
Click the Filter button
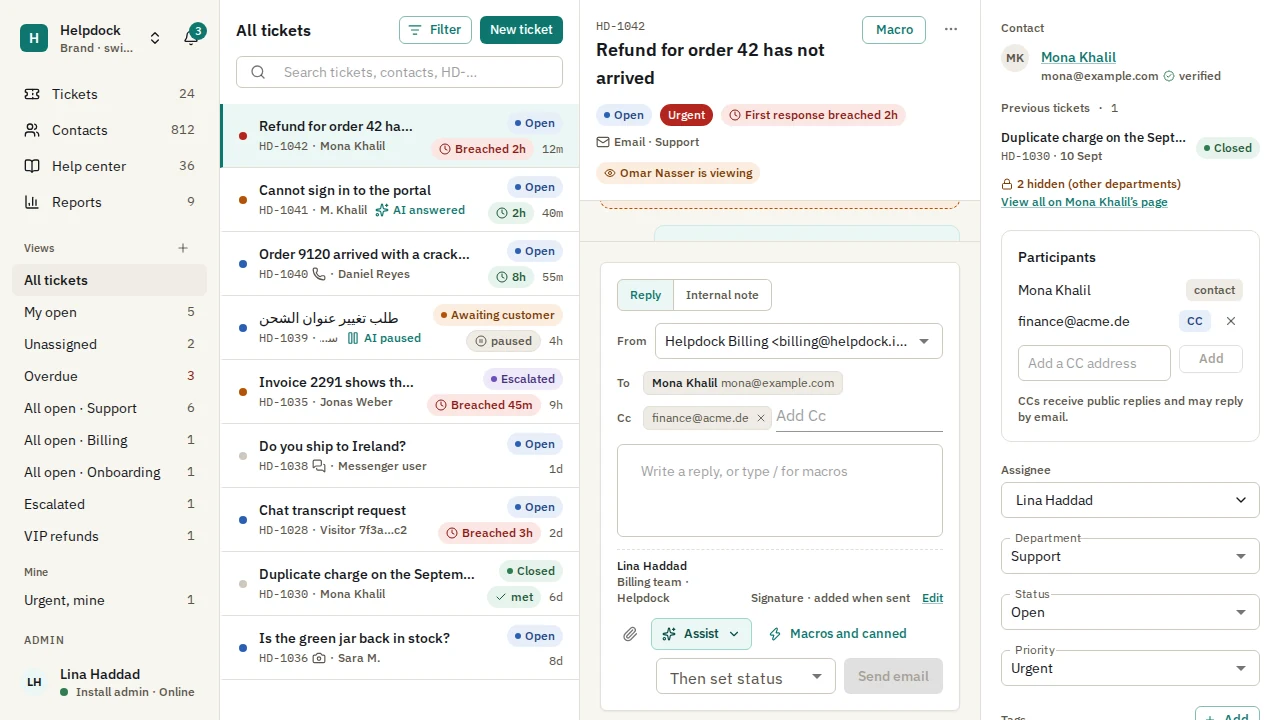(435, 30)
